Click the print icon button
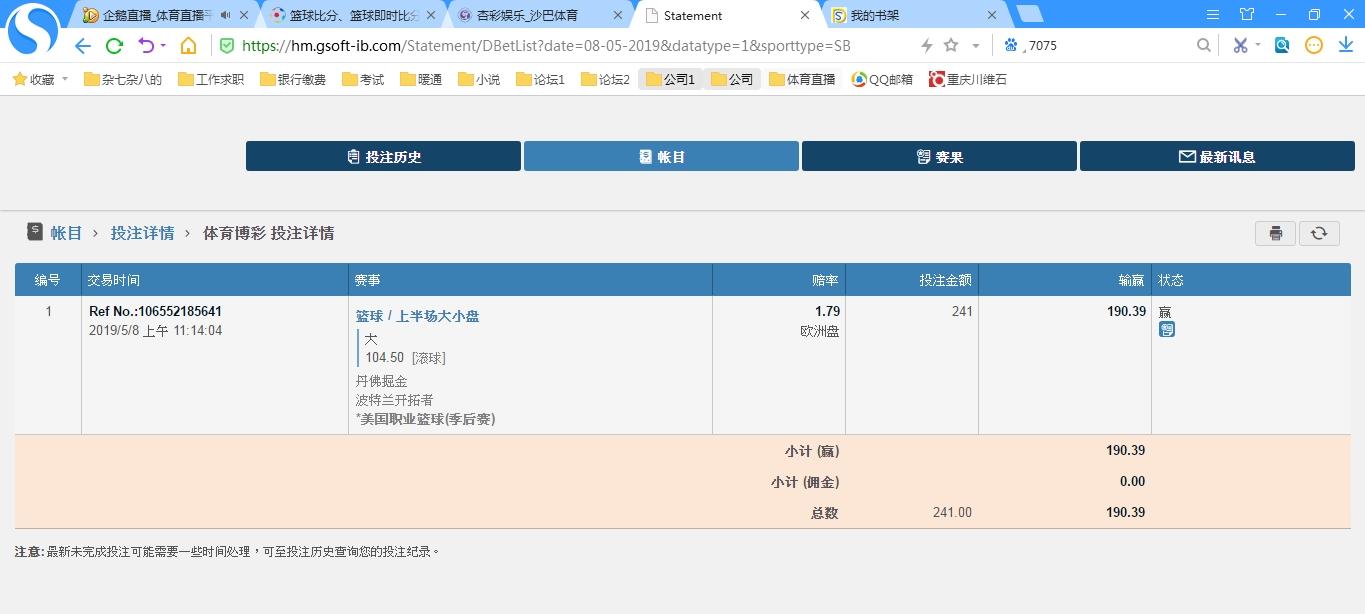Viewport: 1365px width, 614px height. click(1275, 233)
